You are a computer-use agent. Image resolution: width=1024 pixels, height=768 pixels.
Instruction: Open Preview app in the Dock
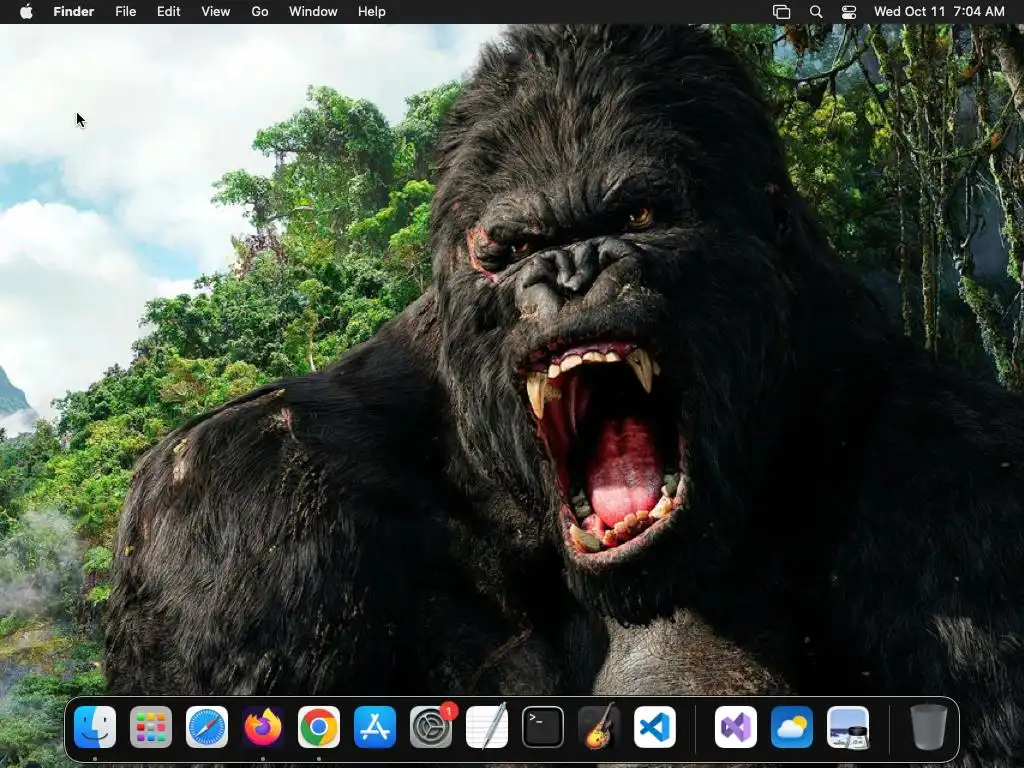point(848,727)
